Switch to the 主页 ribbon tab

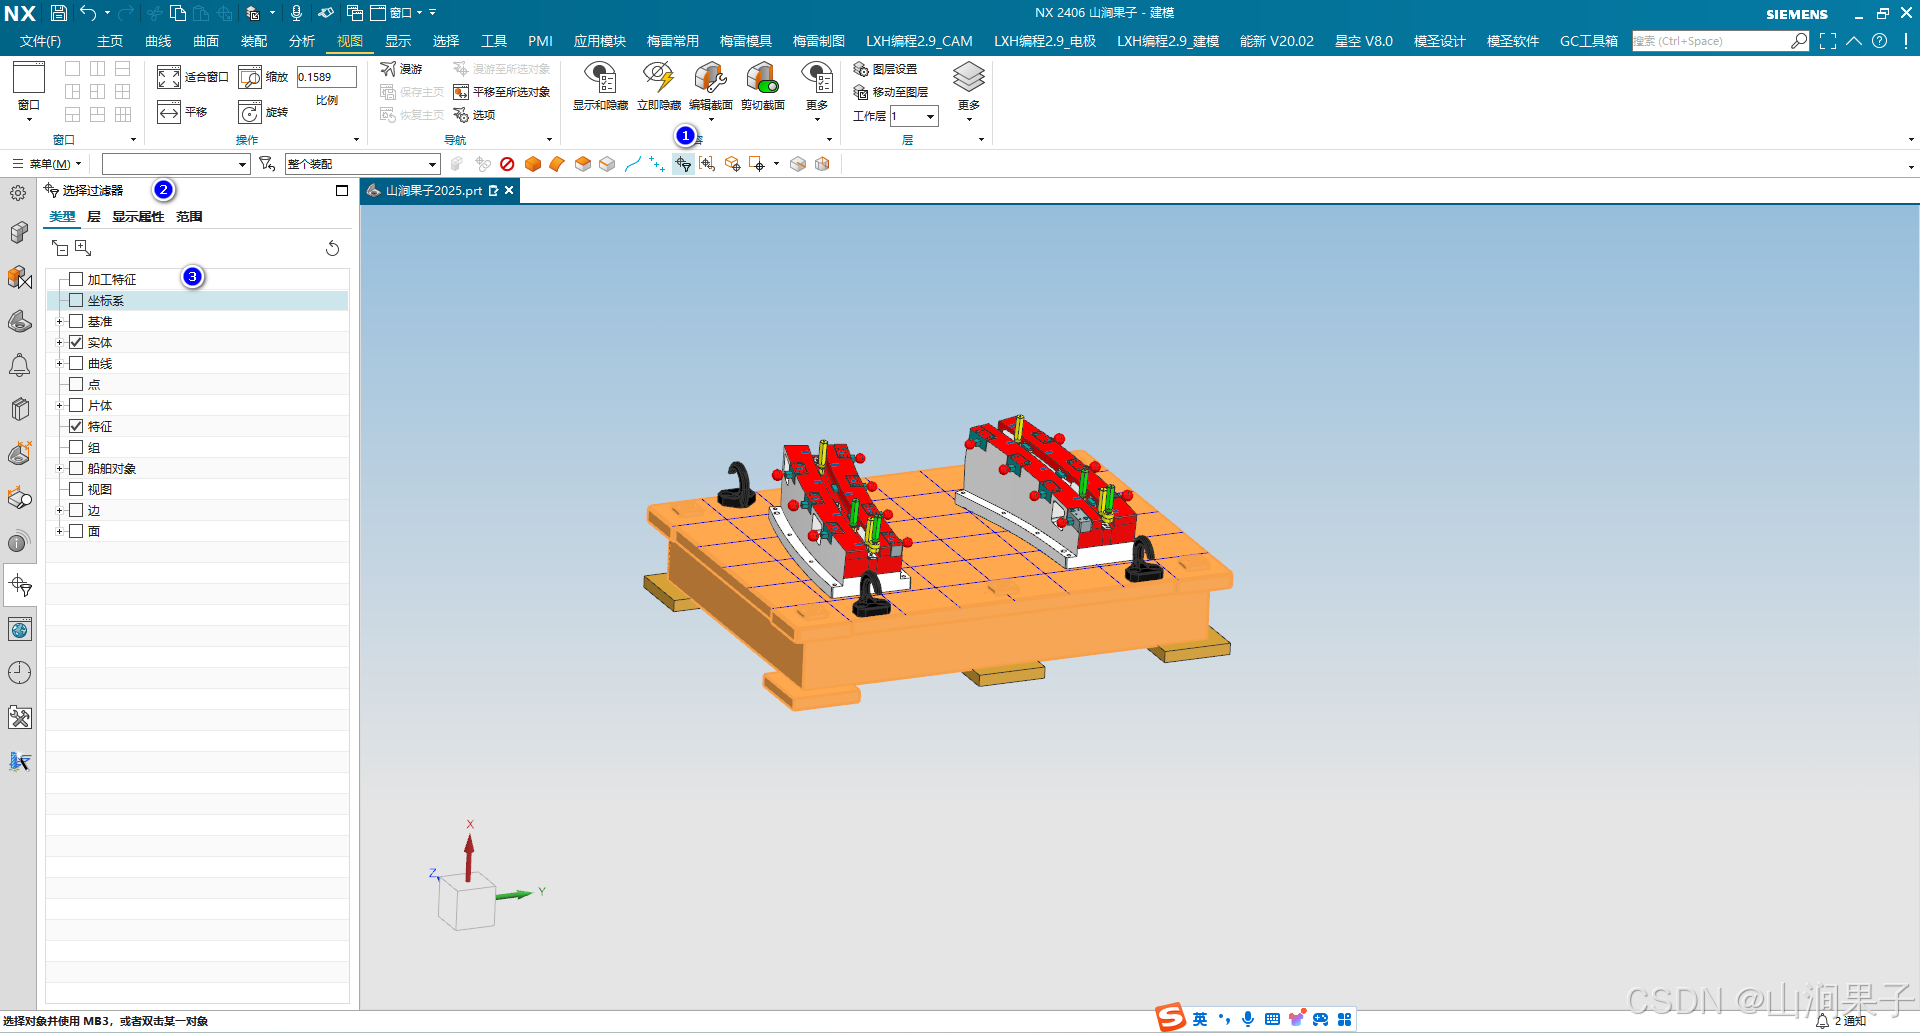coord(110,41)
